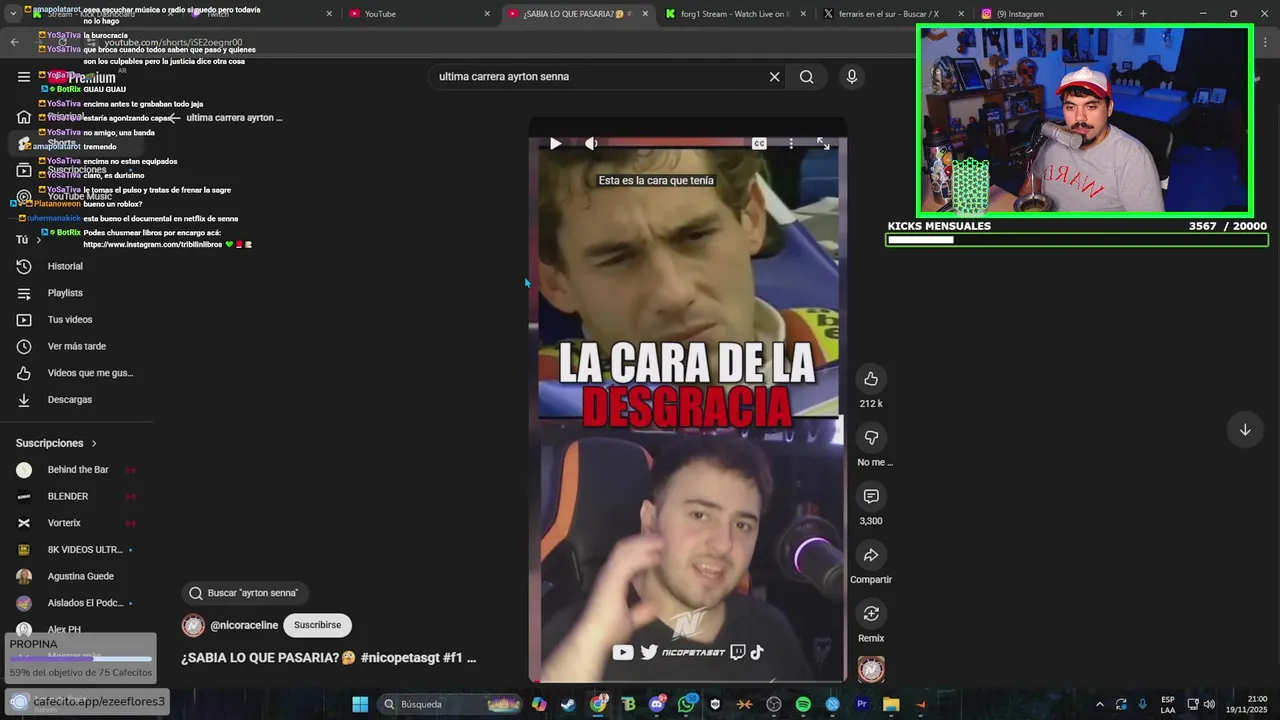Start voice search with the microphone
The image size is (1280, 720).
[852, 77]
